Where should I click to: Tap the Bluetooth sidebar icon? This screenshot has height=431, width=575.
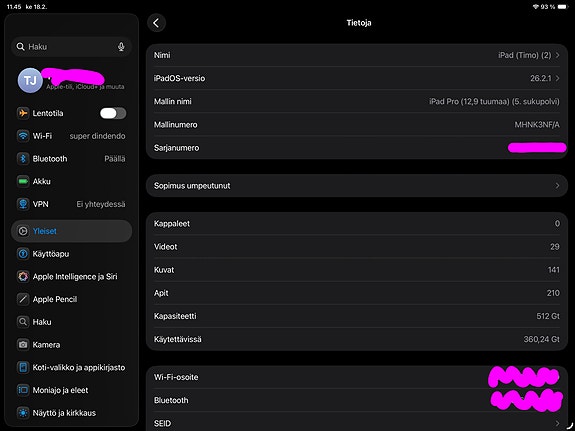23,158
